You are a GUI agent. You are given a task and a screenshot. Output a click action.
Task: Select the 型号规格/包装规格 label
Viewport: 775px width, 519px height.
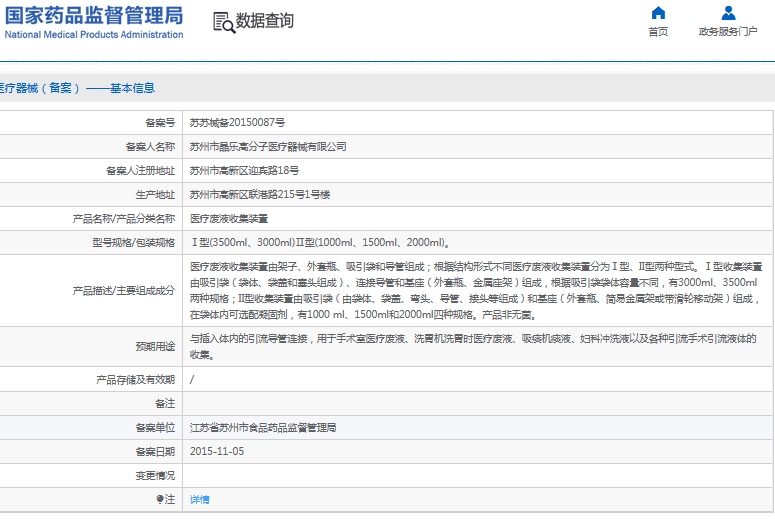133,243
